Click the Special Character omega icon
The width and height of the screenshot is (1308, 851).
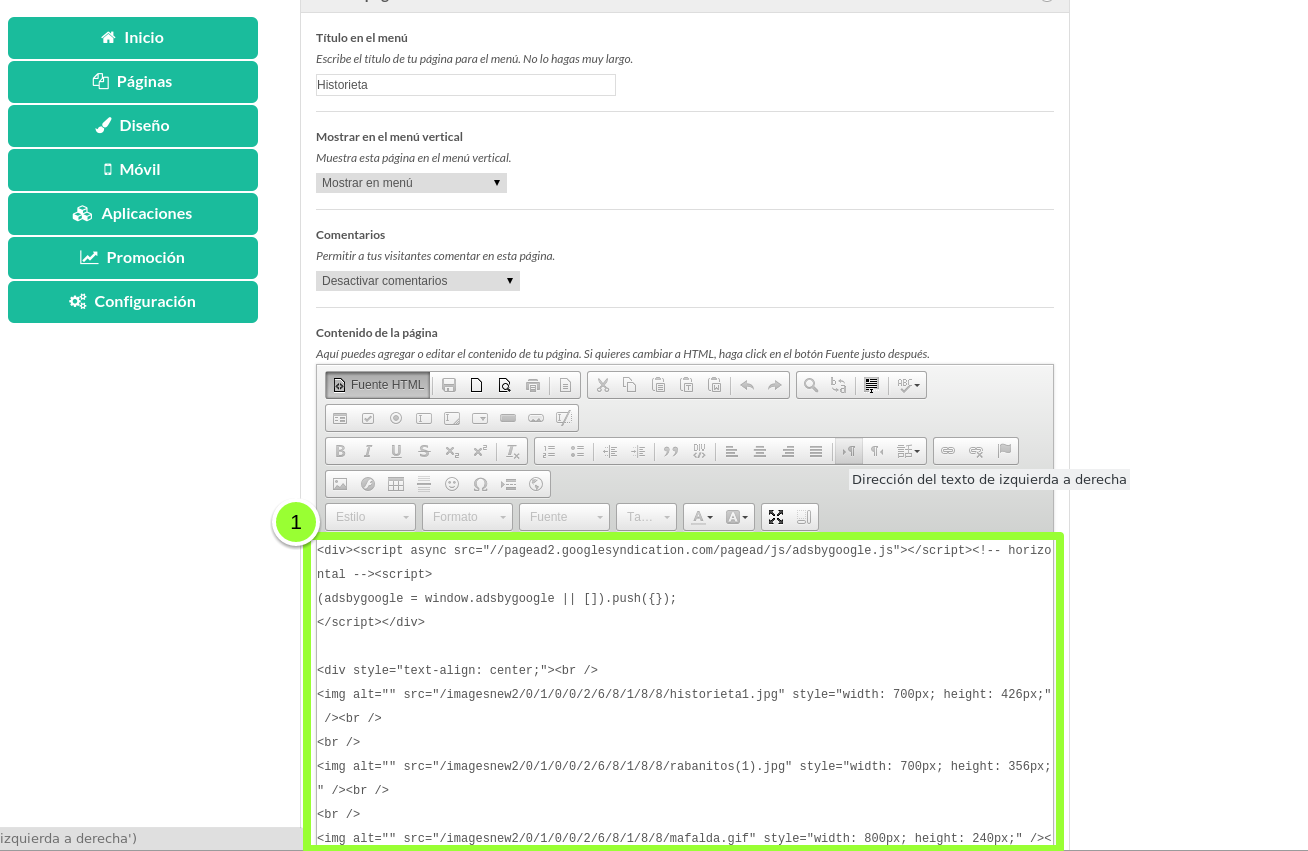pyautogui.click(x=480, y=484)
